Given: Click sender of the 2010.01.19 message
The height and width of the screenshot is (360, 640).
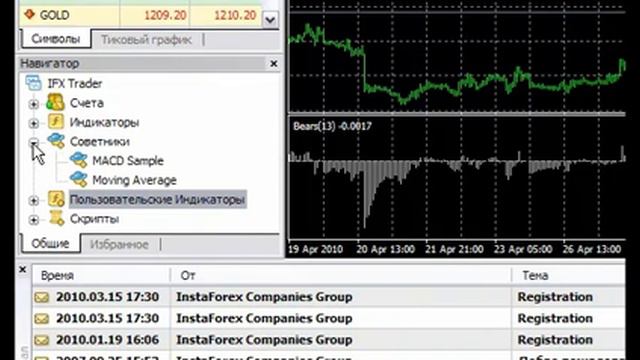Looking at the screenshot, I should (264, 340).
